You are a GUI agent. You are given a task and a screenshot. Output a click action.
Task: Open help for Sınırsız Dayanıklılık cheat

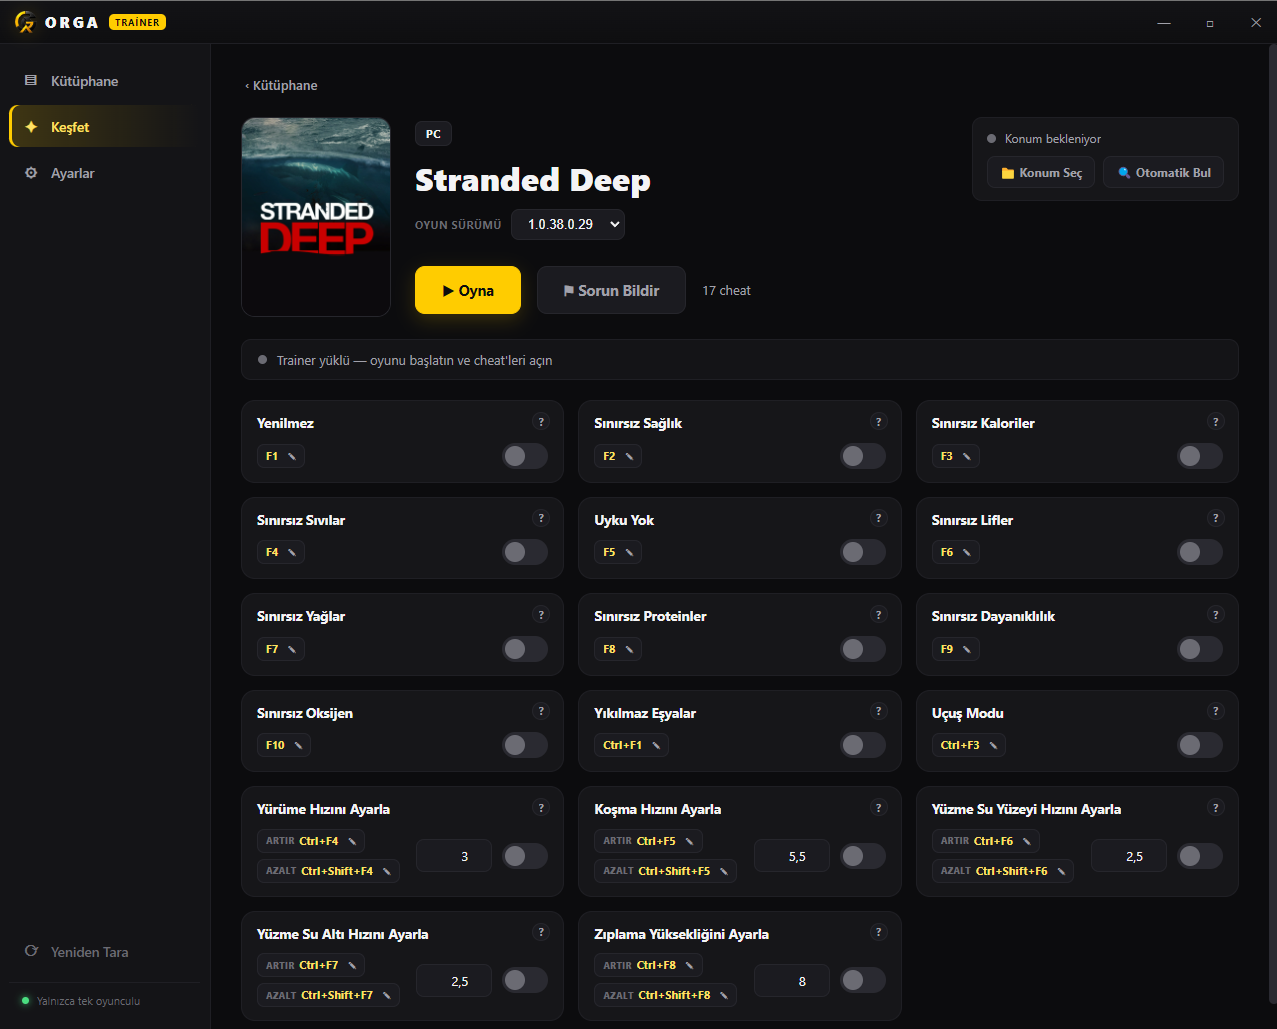click(x=1216, y=615)
